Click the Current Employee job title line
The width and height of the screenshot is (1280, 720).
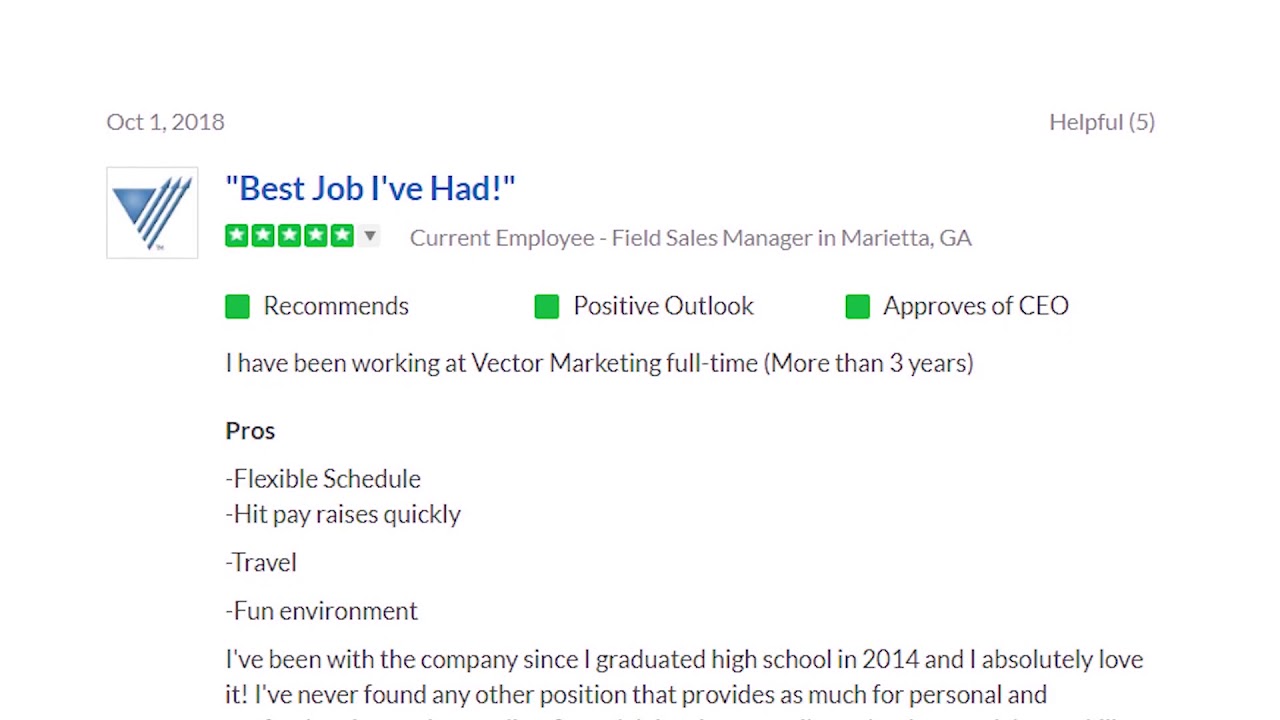[x=691, y=238]
